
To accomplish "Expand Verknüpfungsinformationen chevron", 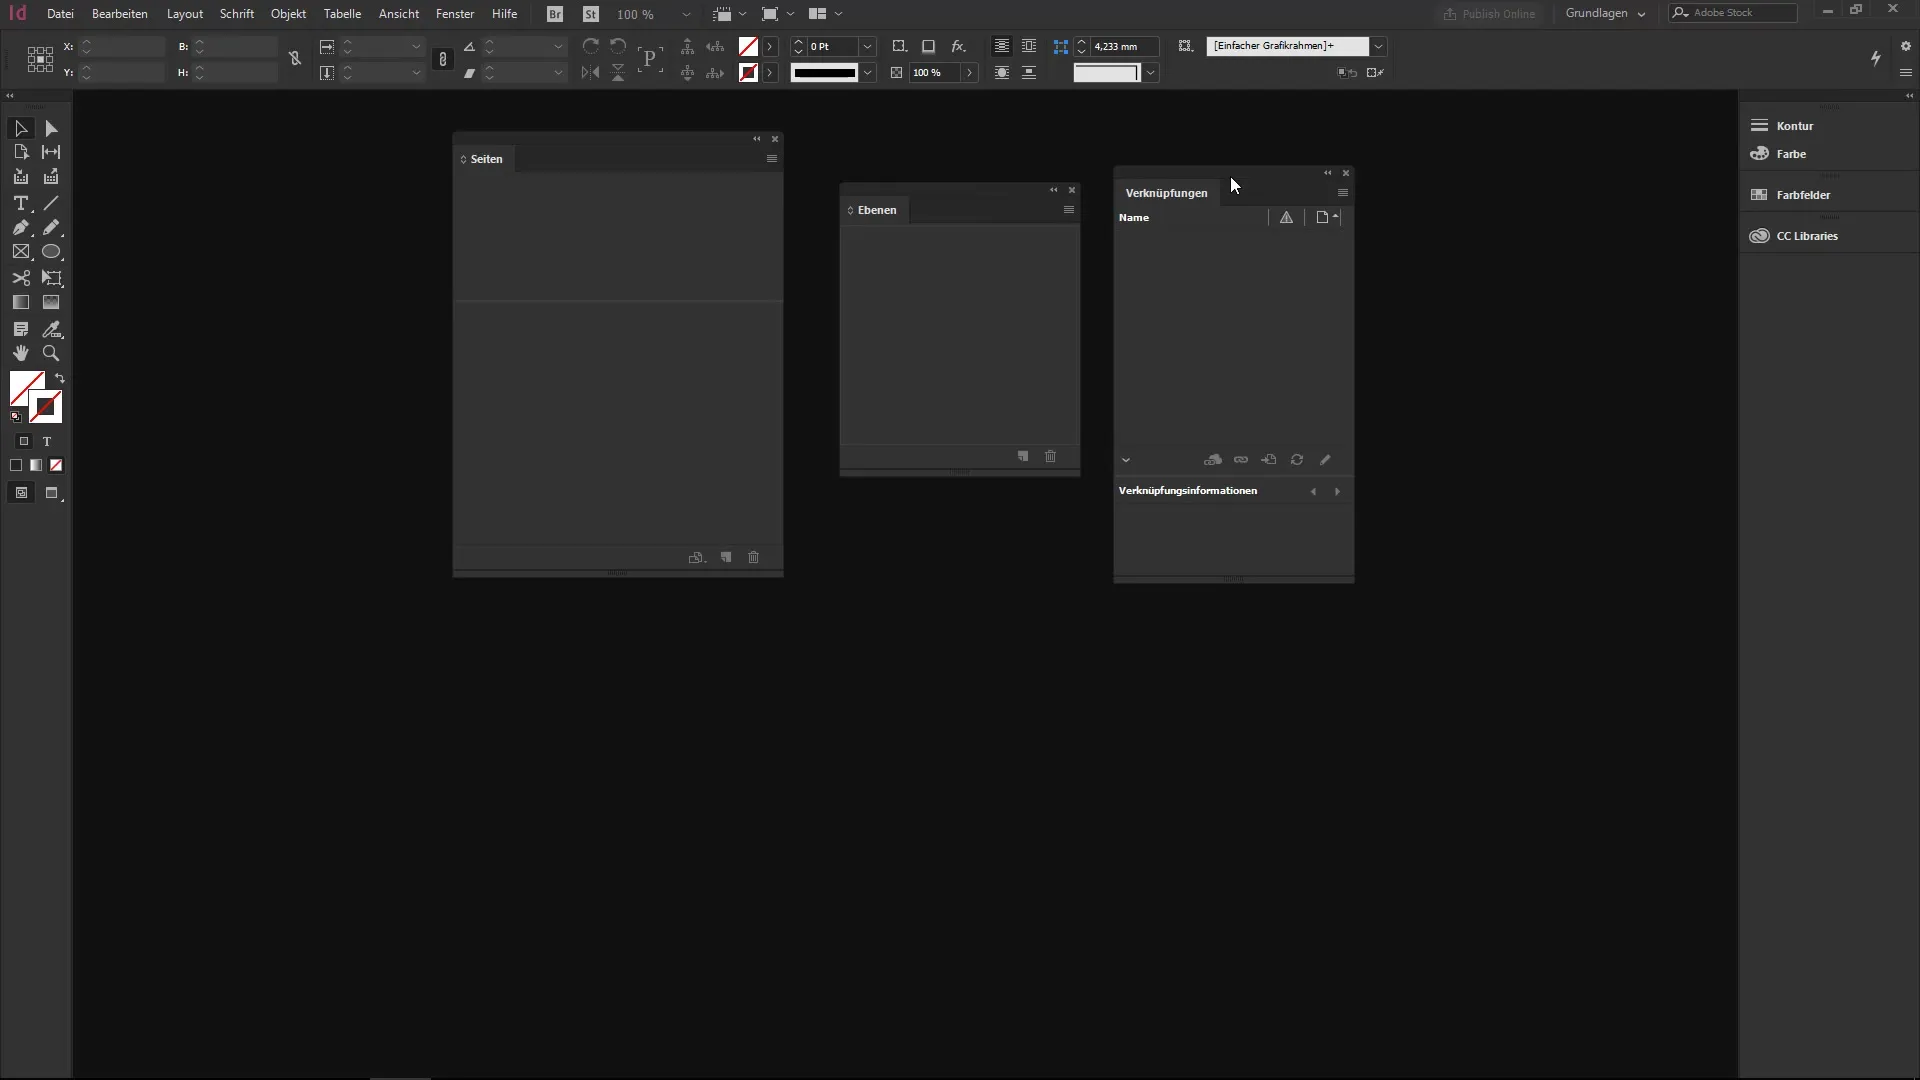I will [1126, 460].
